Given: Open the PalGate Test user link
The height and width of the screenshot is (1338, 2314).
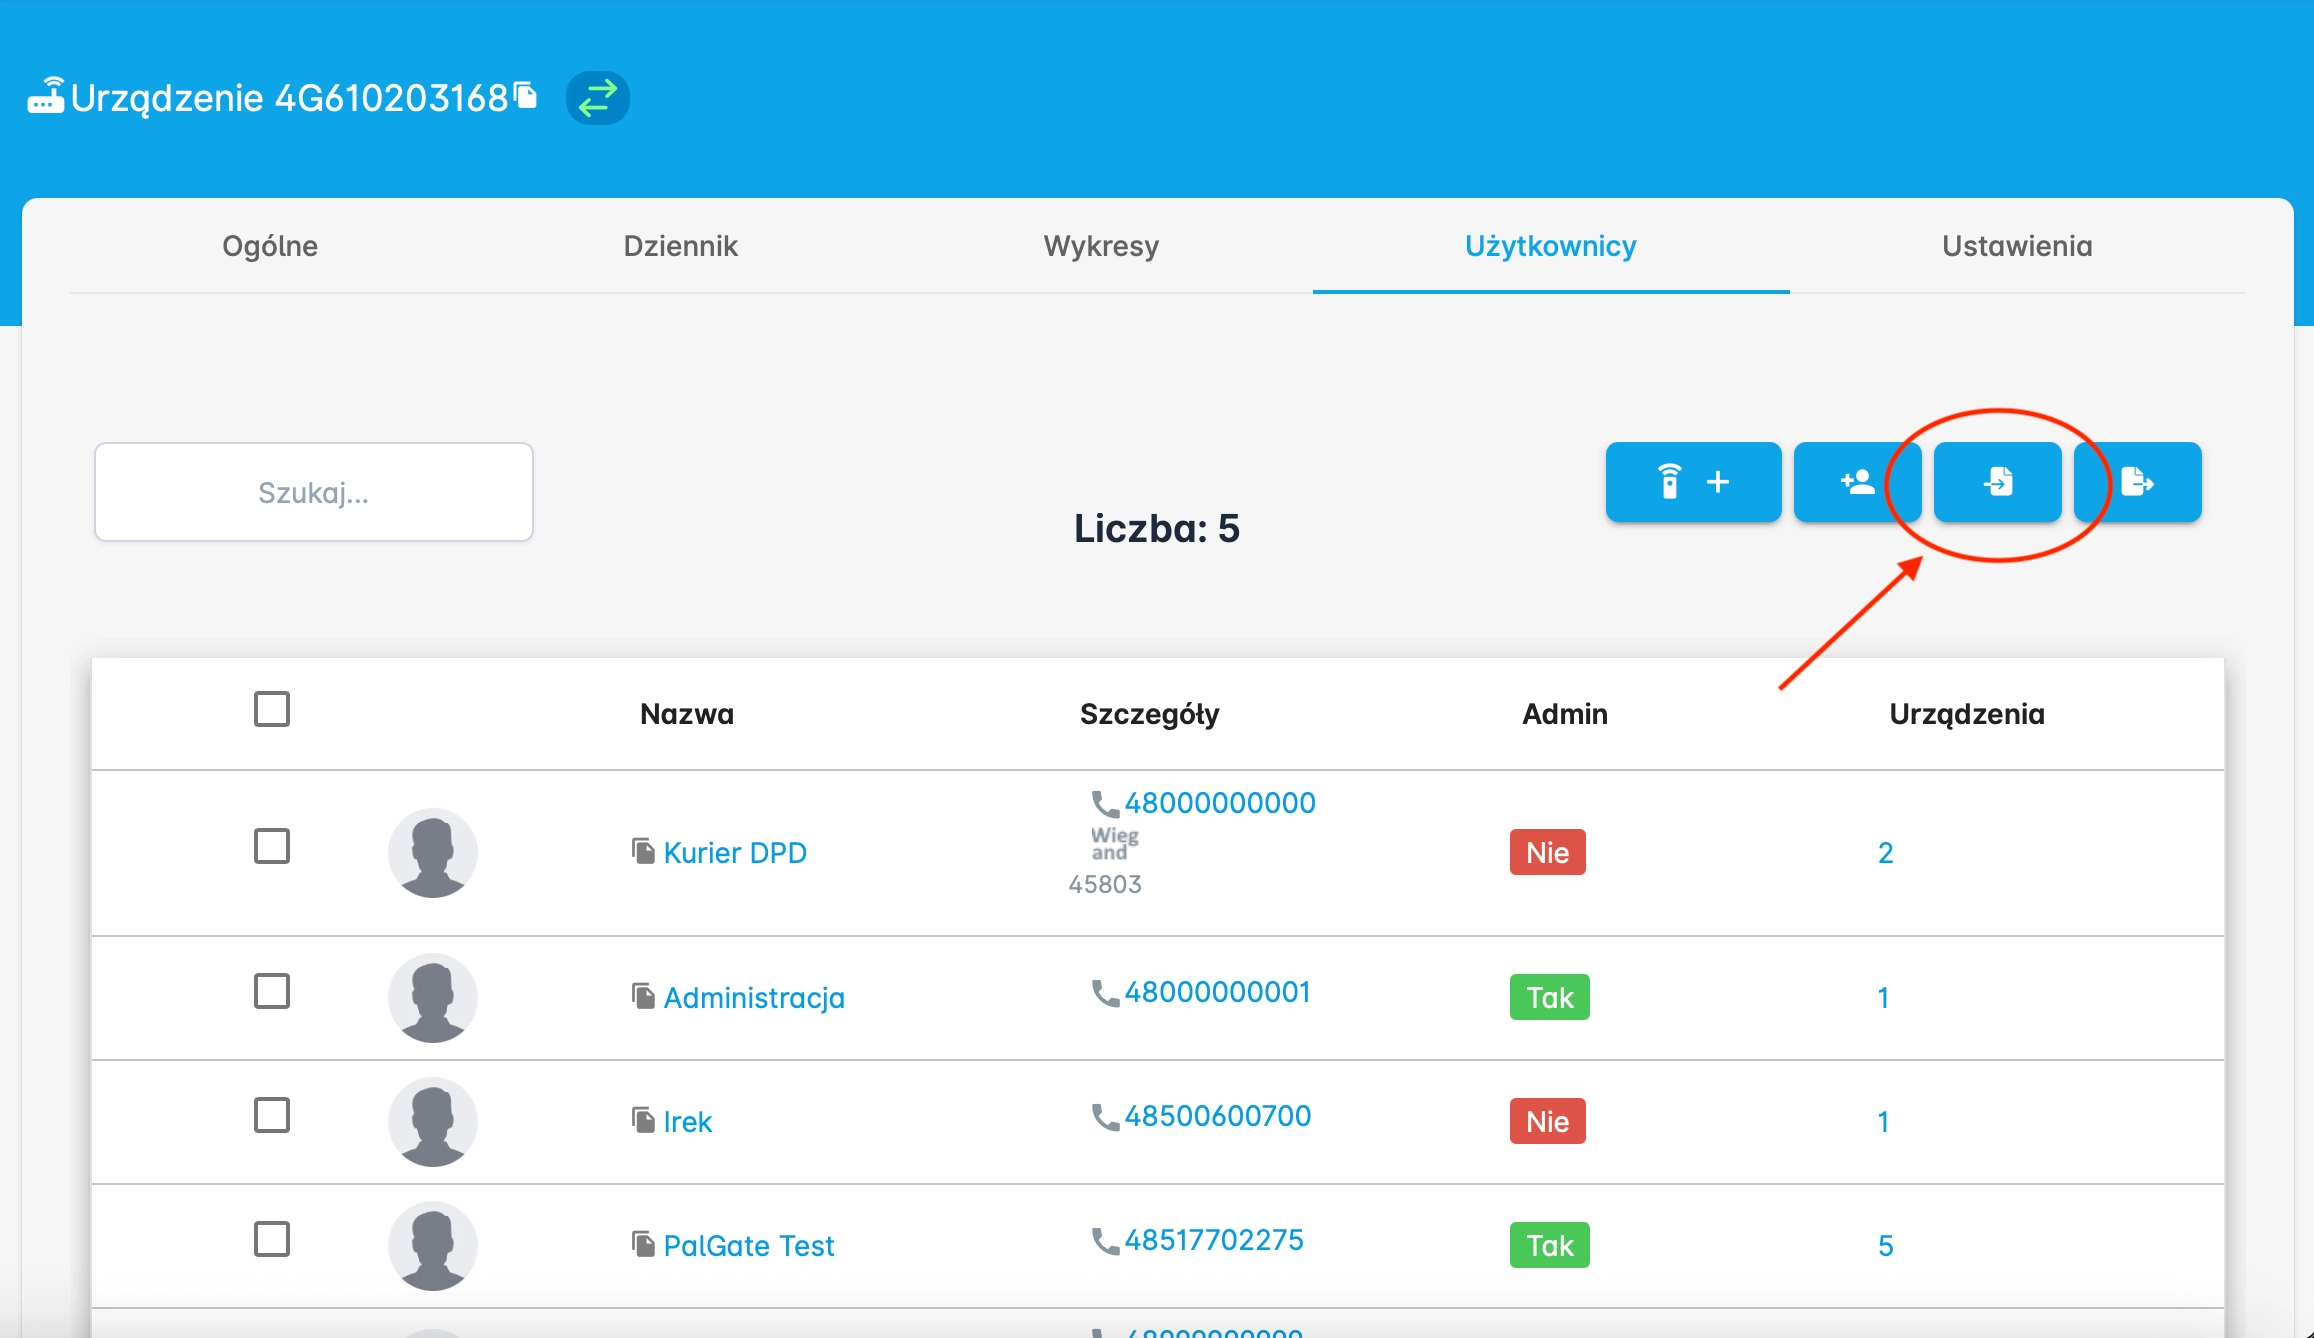Looking at the screenshot, I should tap(748, 1246).
